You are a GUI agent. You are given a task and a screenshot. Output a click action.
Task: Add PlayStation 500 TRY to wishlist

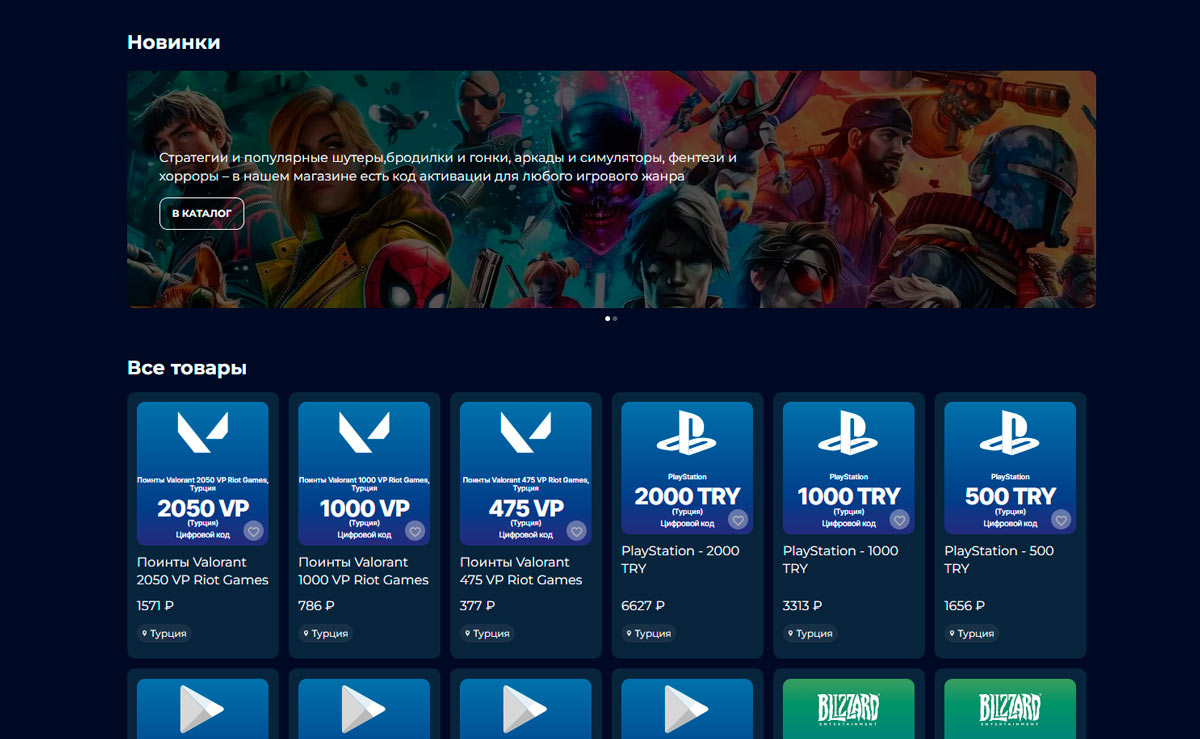click(x=1061, y=520)
